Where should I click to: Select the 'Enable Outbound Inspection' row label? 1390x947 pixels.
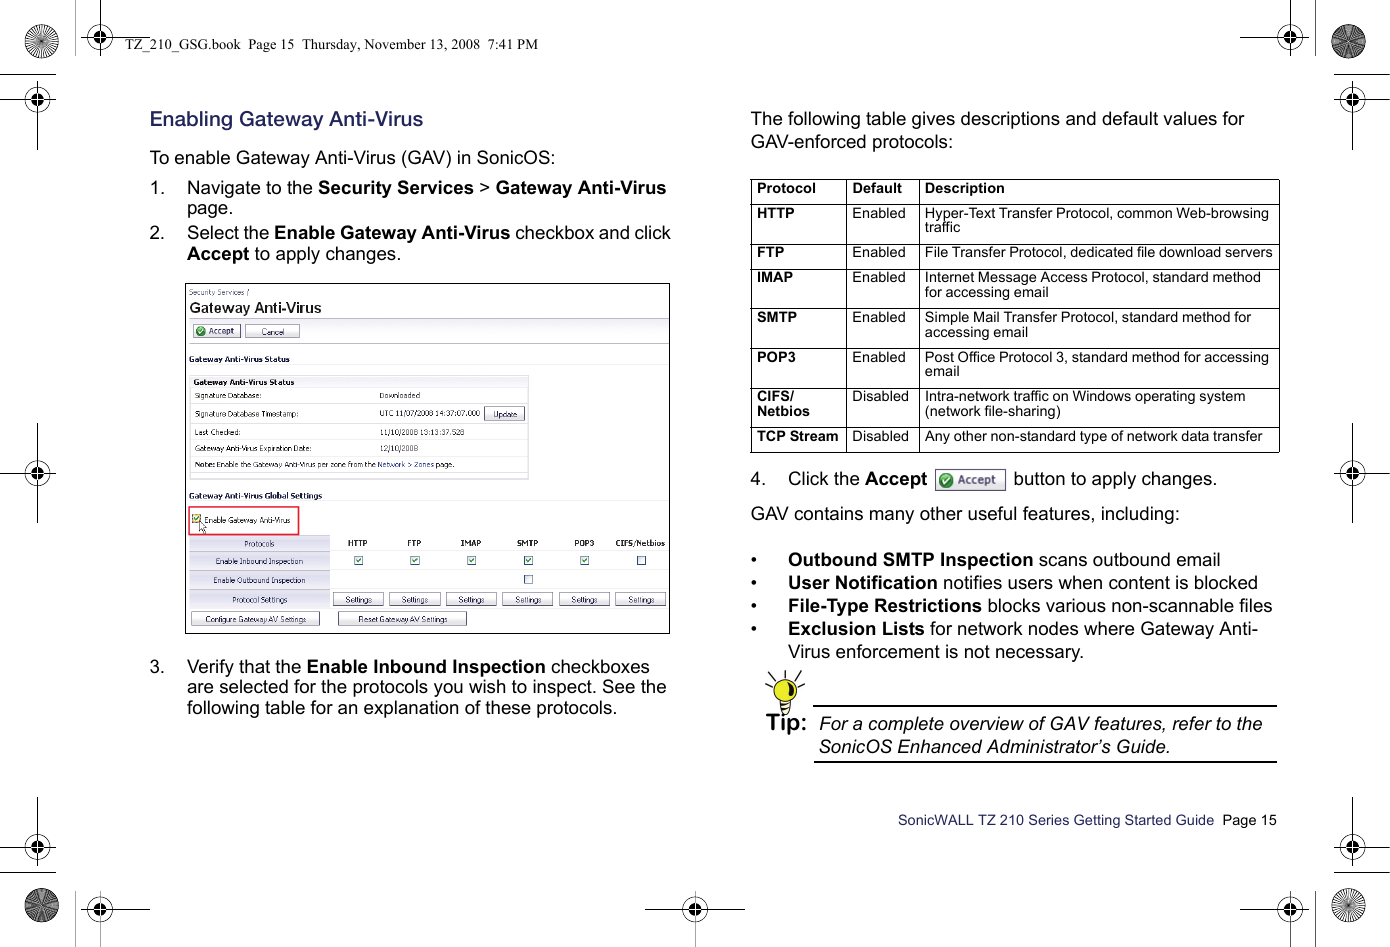tap(259, 580)
